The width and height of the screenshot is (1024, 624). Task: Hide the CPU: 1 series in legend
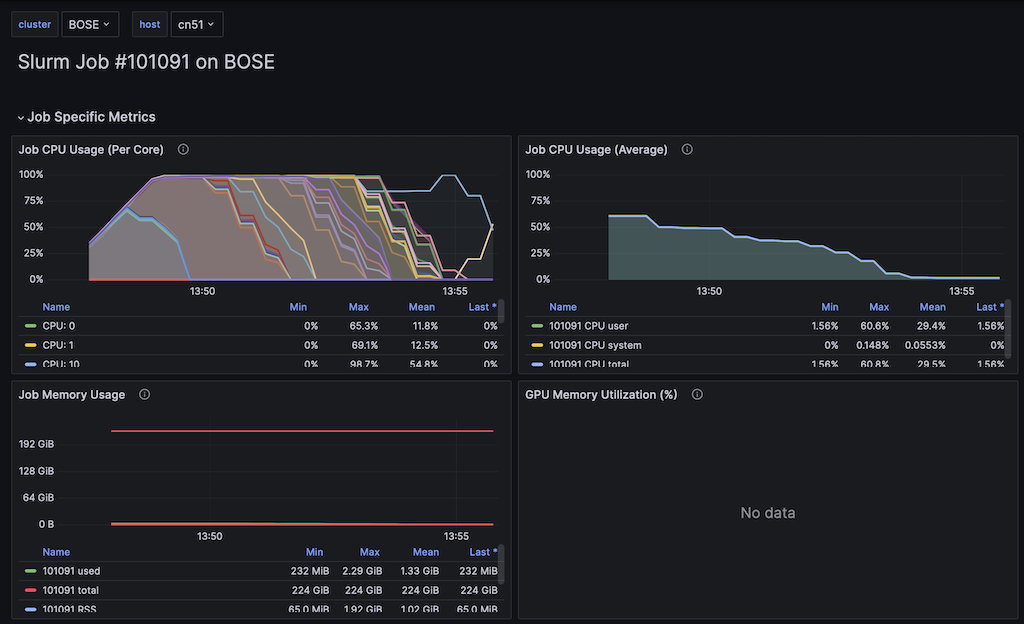[x=56, y=345]
